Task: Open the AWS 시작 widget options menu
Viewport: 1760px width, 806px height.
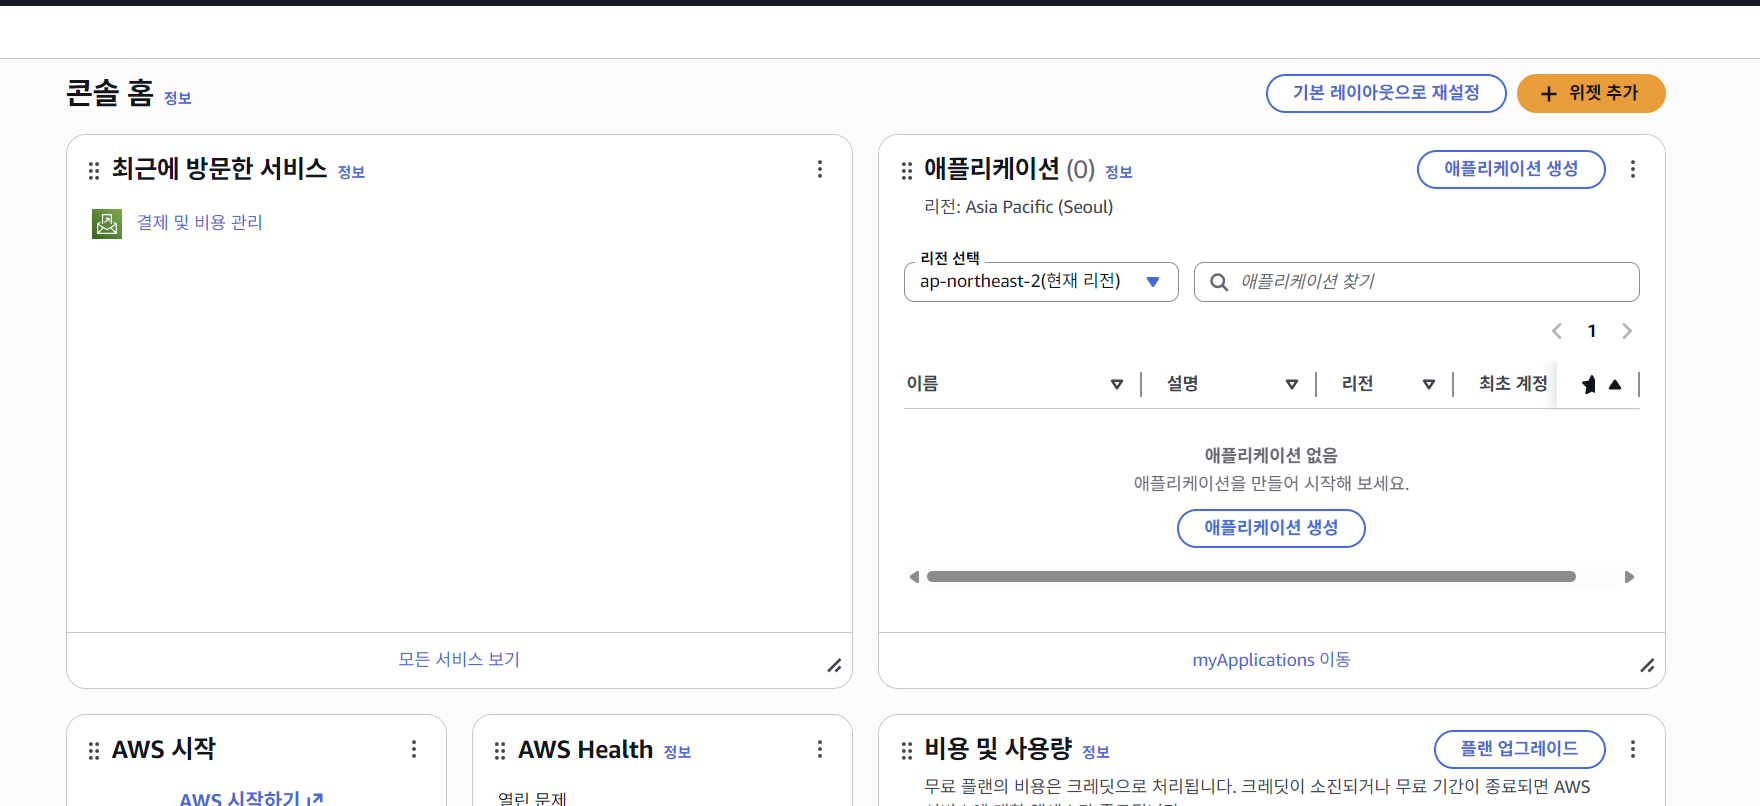Action: 414,749
